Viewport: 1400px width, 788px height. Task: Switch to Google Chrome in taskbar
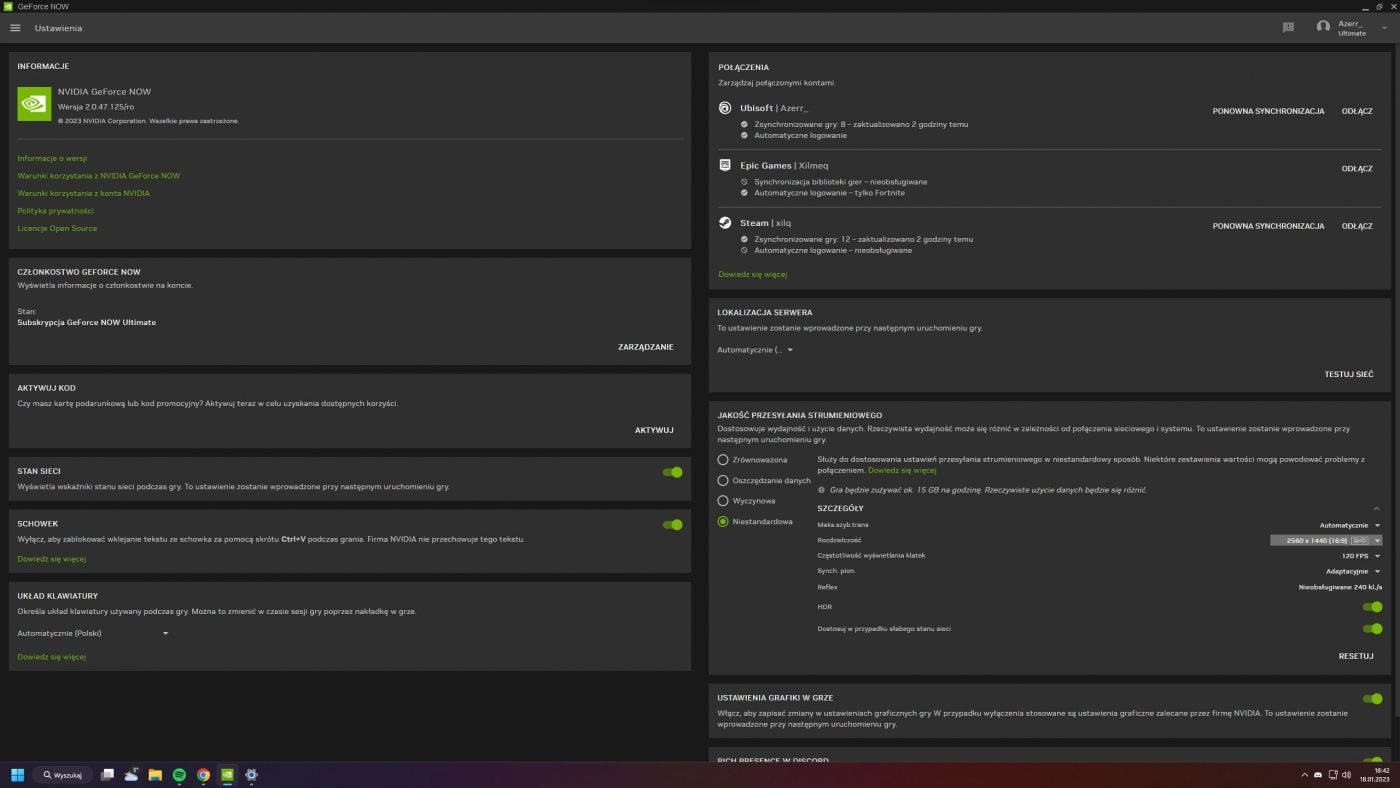(x=203, y=775)
